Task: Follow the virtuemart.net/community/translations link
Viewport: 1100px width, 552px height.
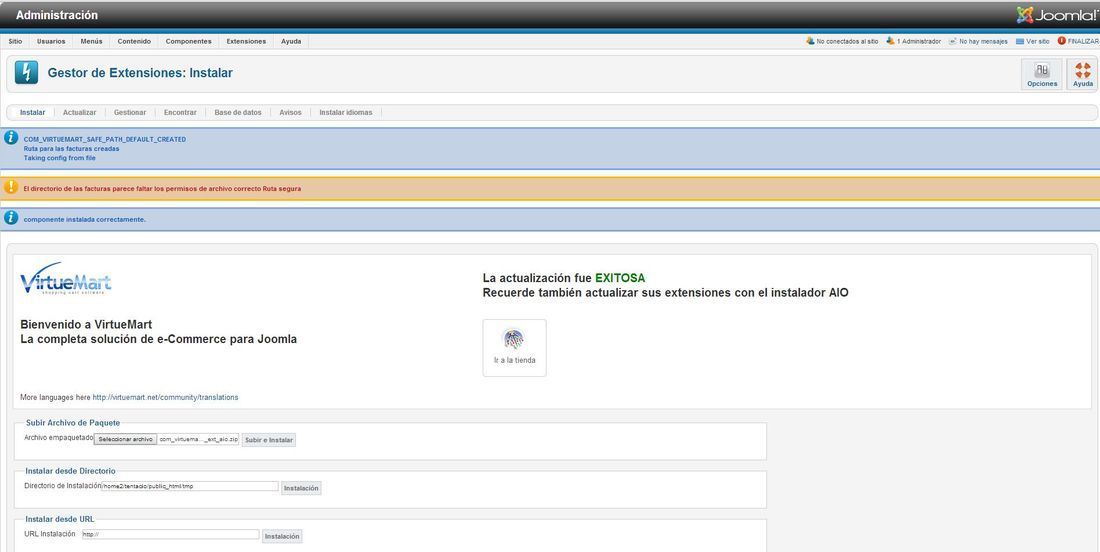Action: click(166, 397)
